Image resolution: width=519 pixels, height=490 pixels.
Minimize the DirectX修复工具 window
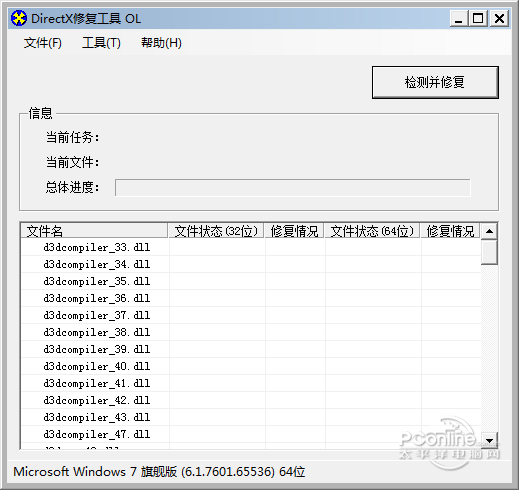458,18
